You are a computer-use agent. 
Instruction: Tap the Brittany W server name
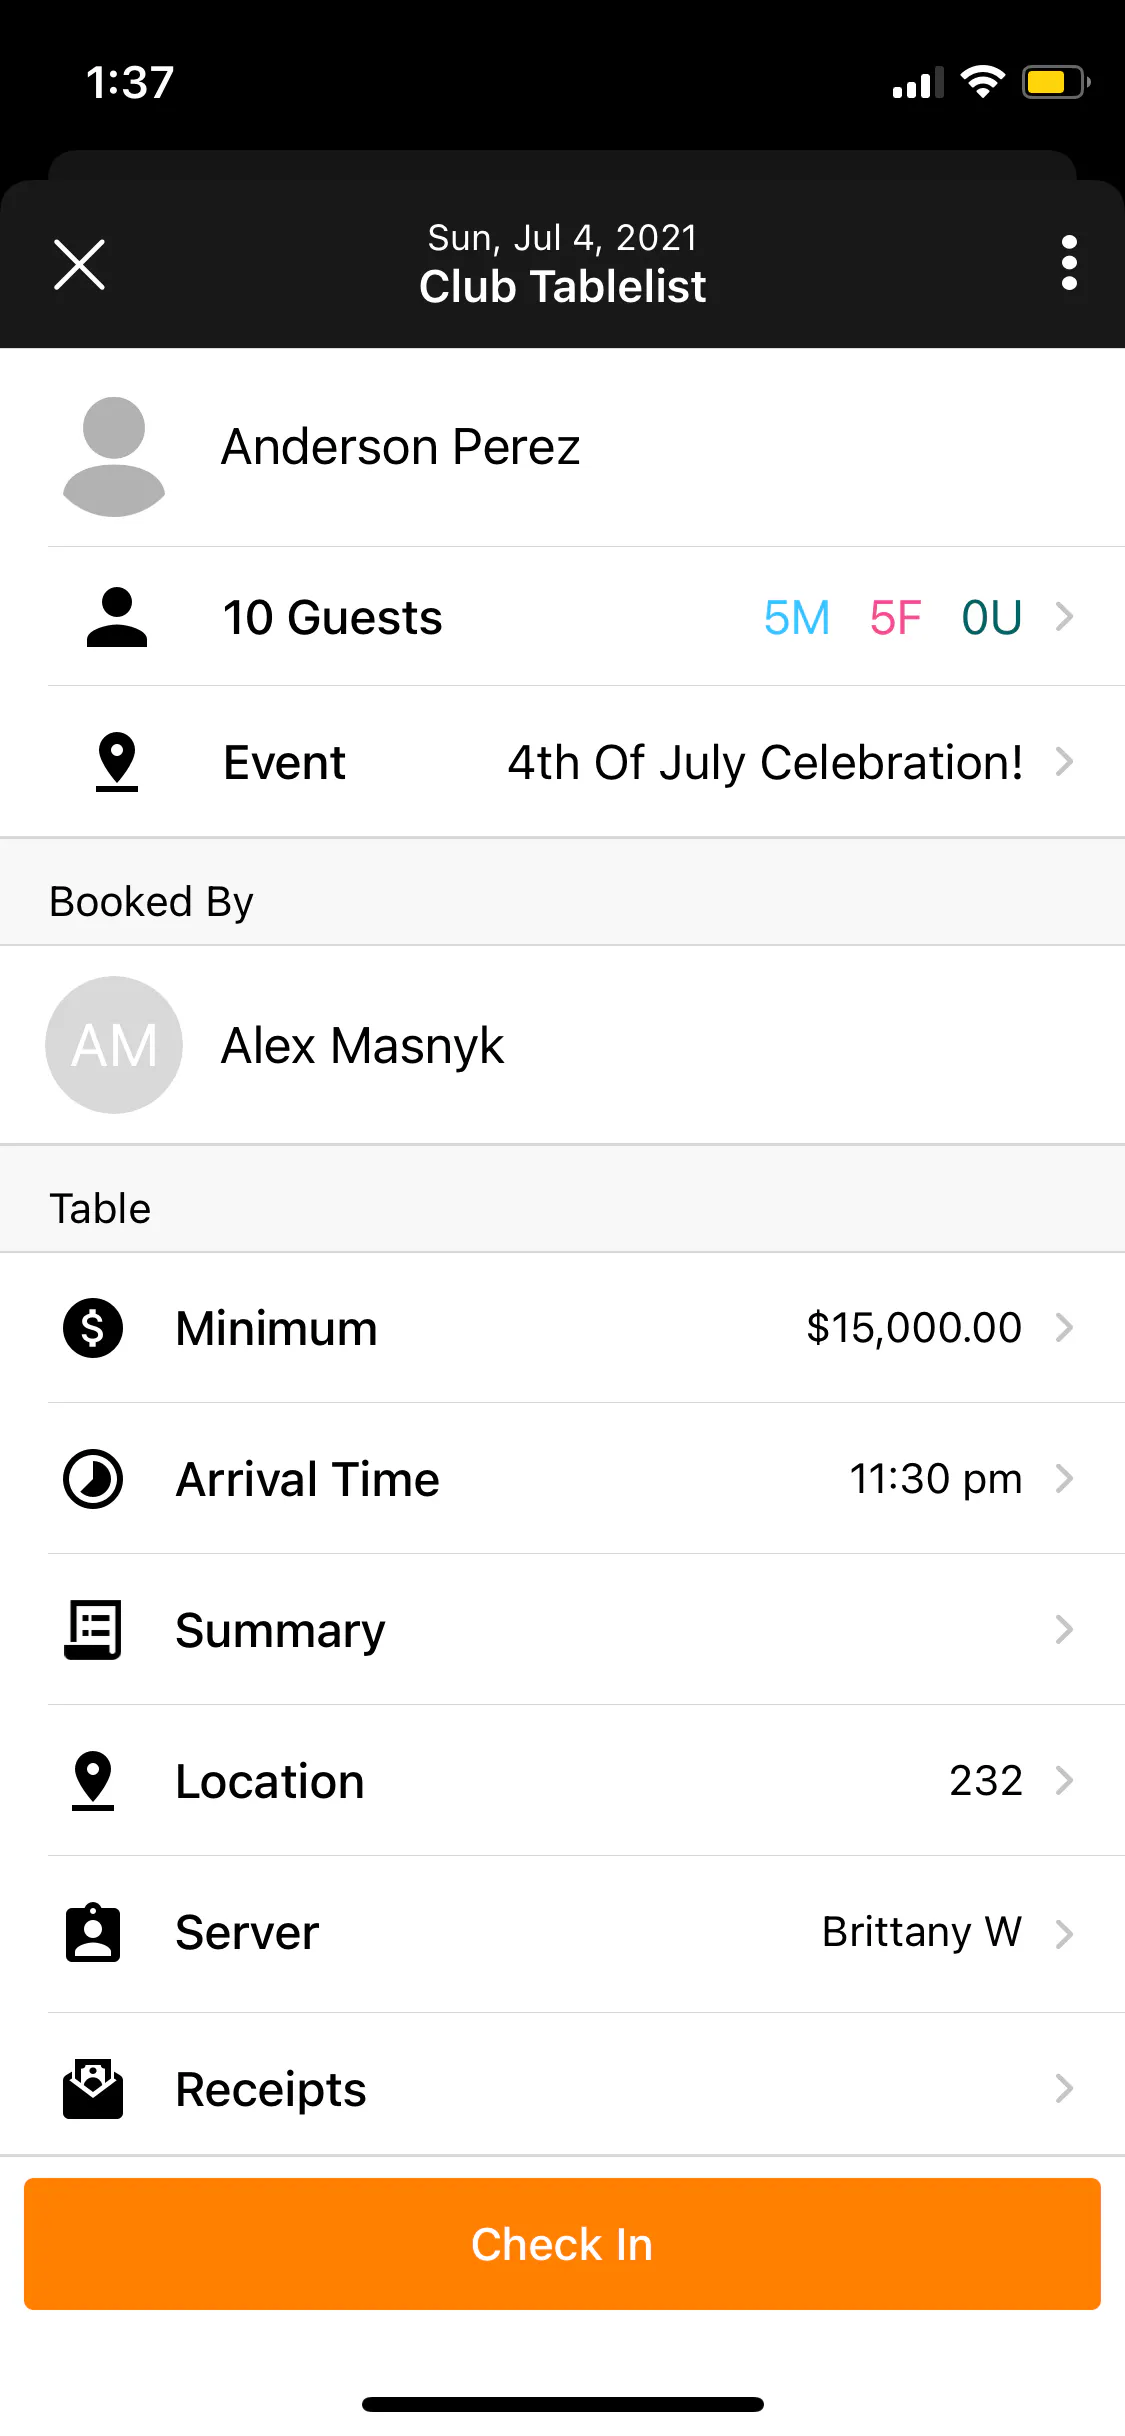[x=921, y=1932]
